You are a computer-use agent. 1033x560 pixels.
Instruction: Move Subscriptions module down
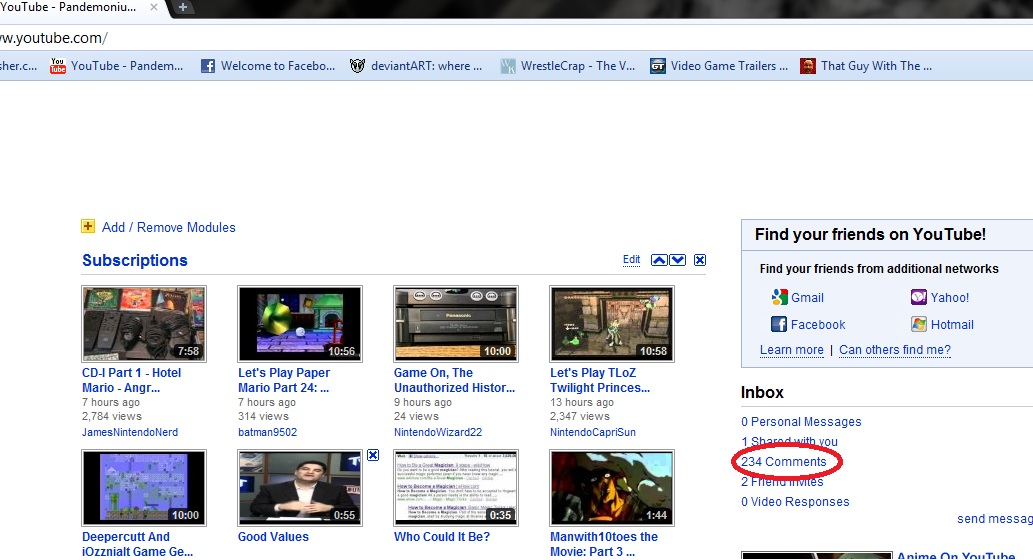tap(677, 260)
